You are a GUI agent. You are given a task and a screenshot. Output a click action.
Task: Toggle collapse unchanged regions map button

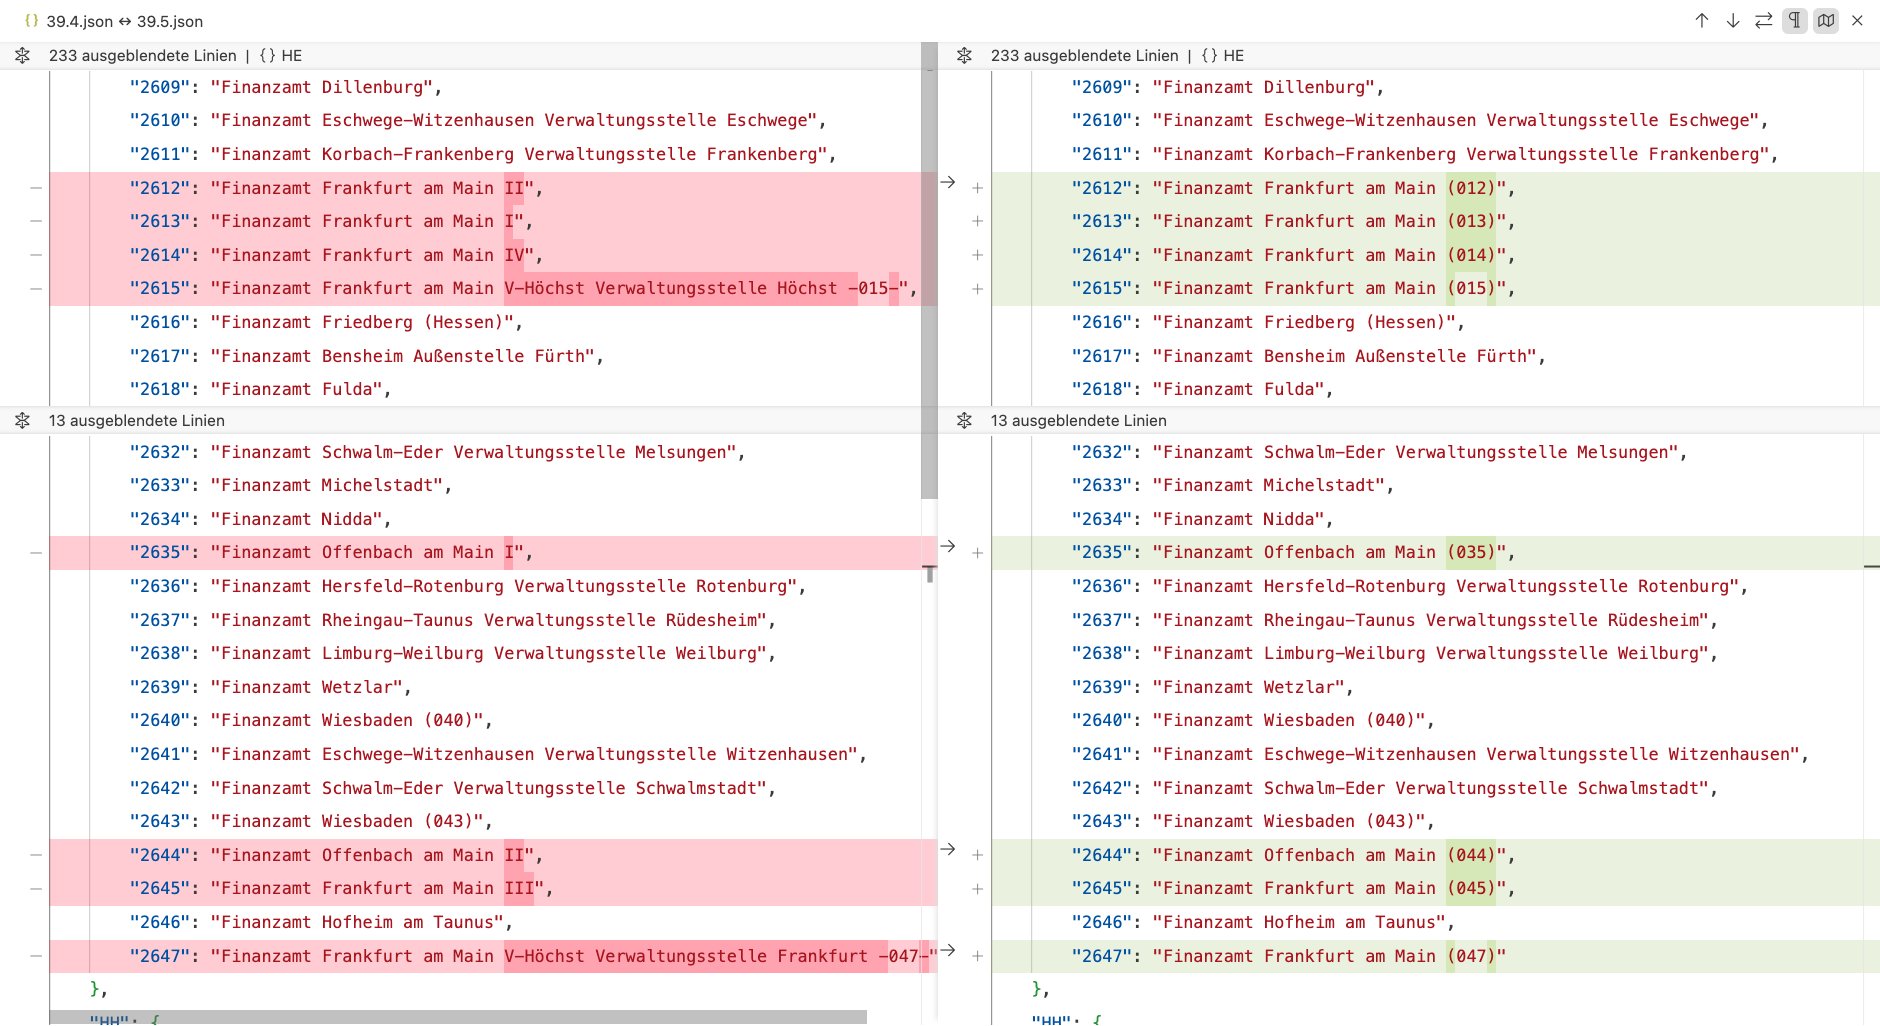point(1826,21)
